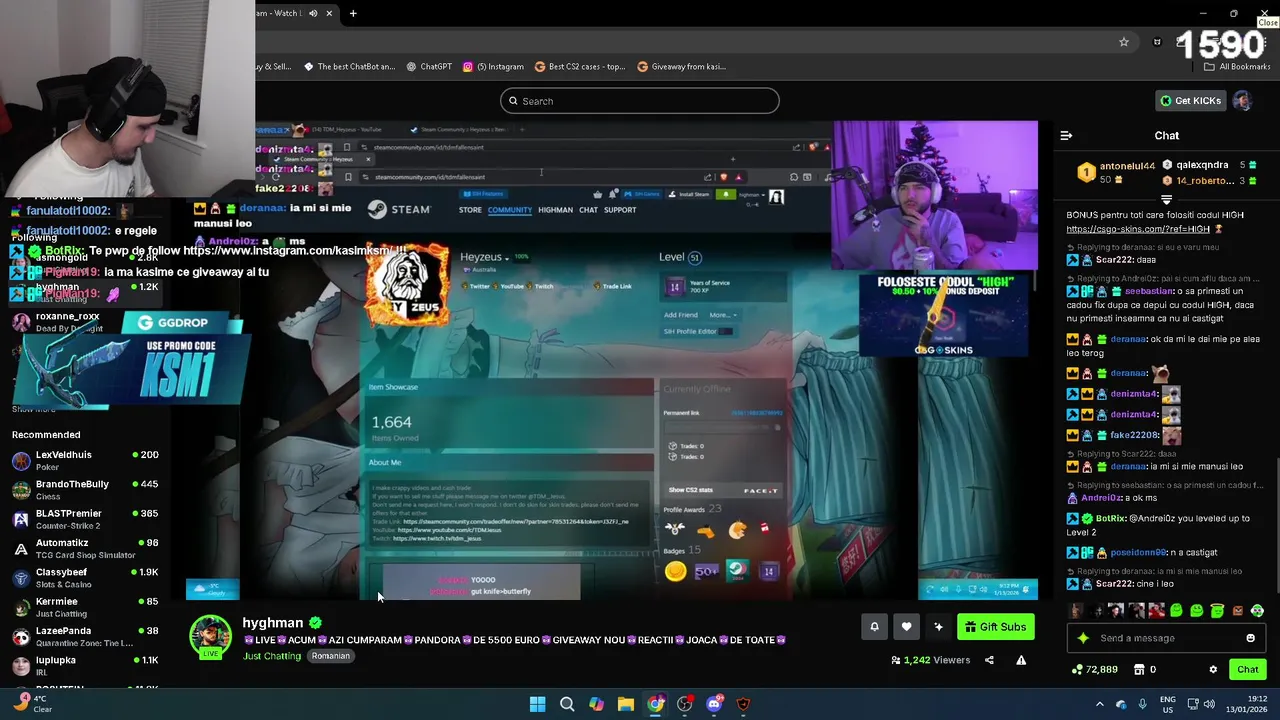
Task: Click the heart follow icon
Action: pyautogui.click(x=906, y=627)
